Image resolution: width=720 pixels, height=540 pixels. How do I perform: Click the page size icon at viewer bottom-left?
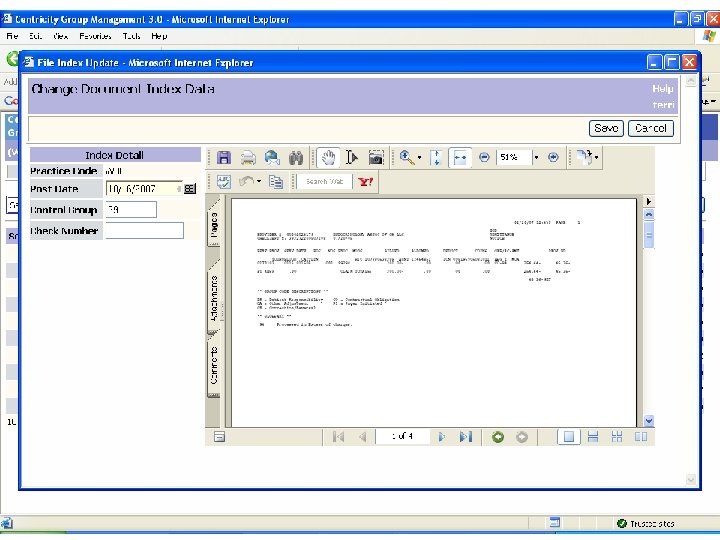click(219, 437)
